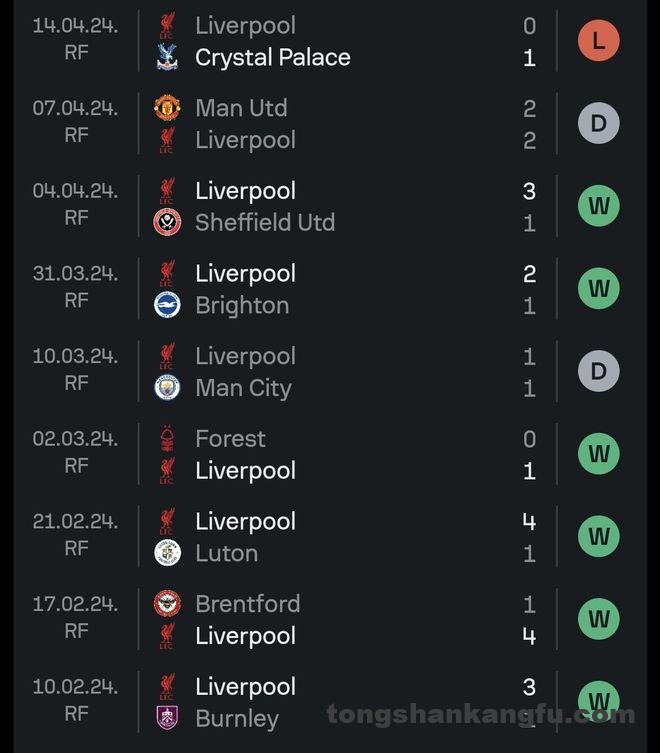The image size is (660, 753).
Task: Click the Man Utd club crest
Action: coord(167,107)
